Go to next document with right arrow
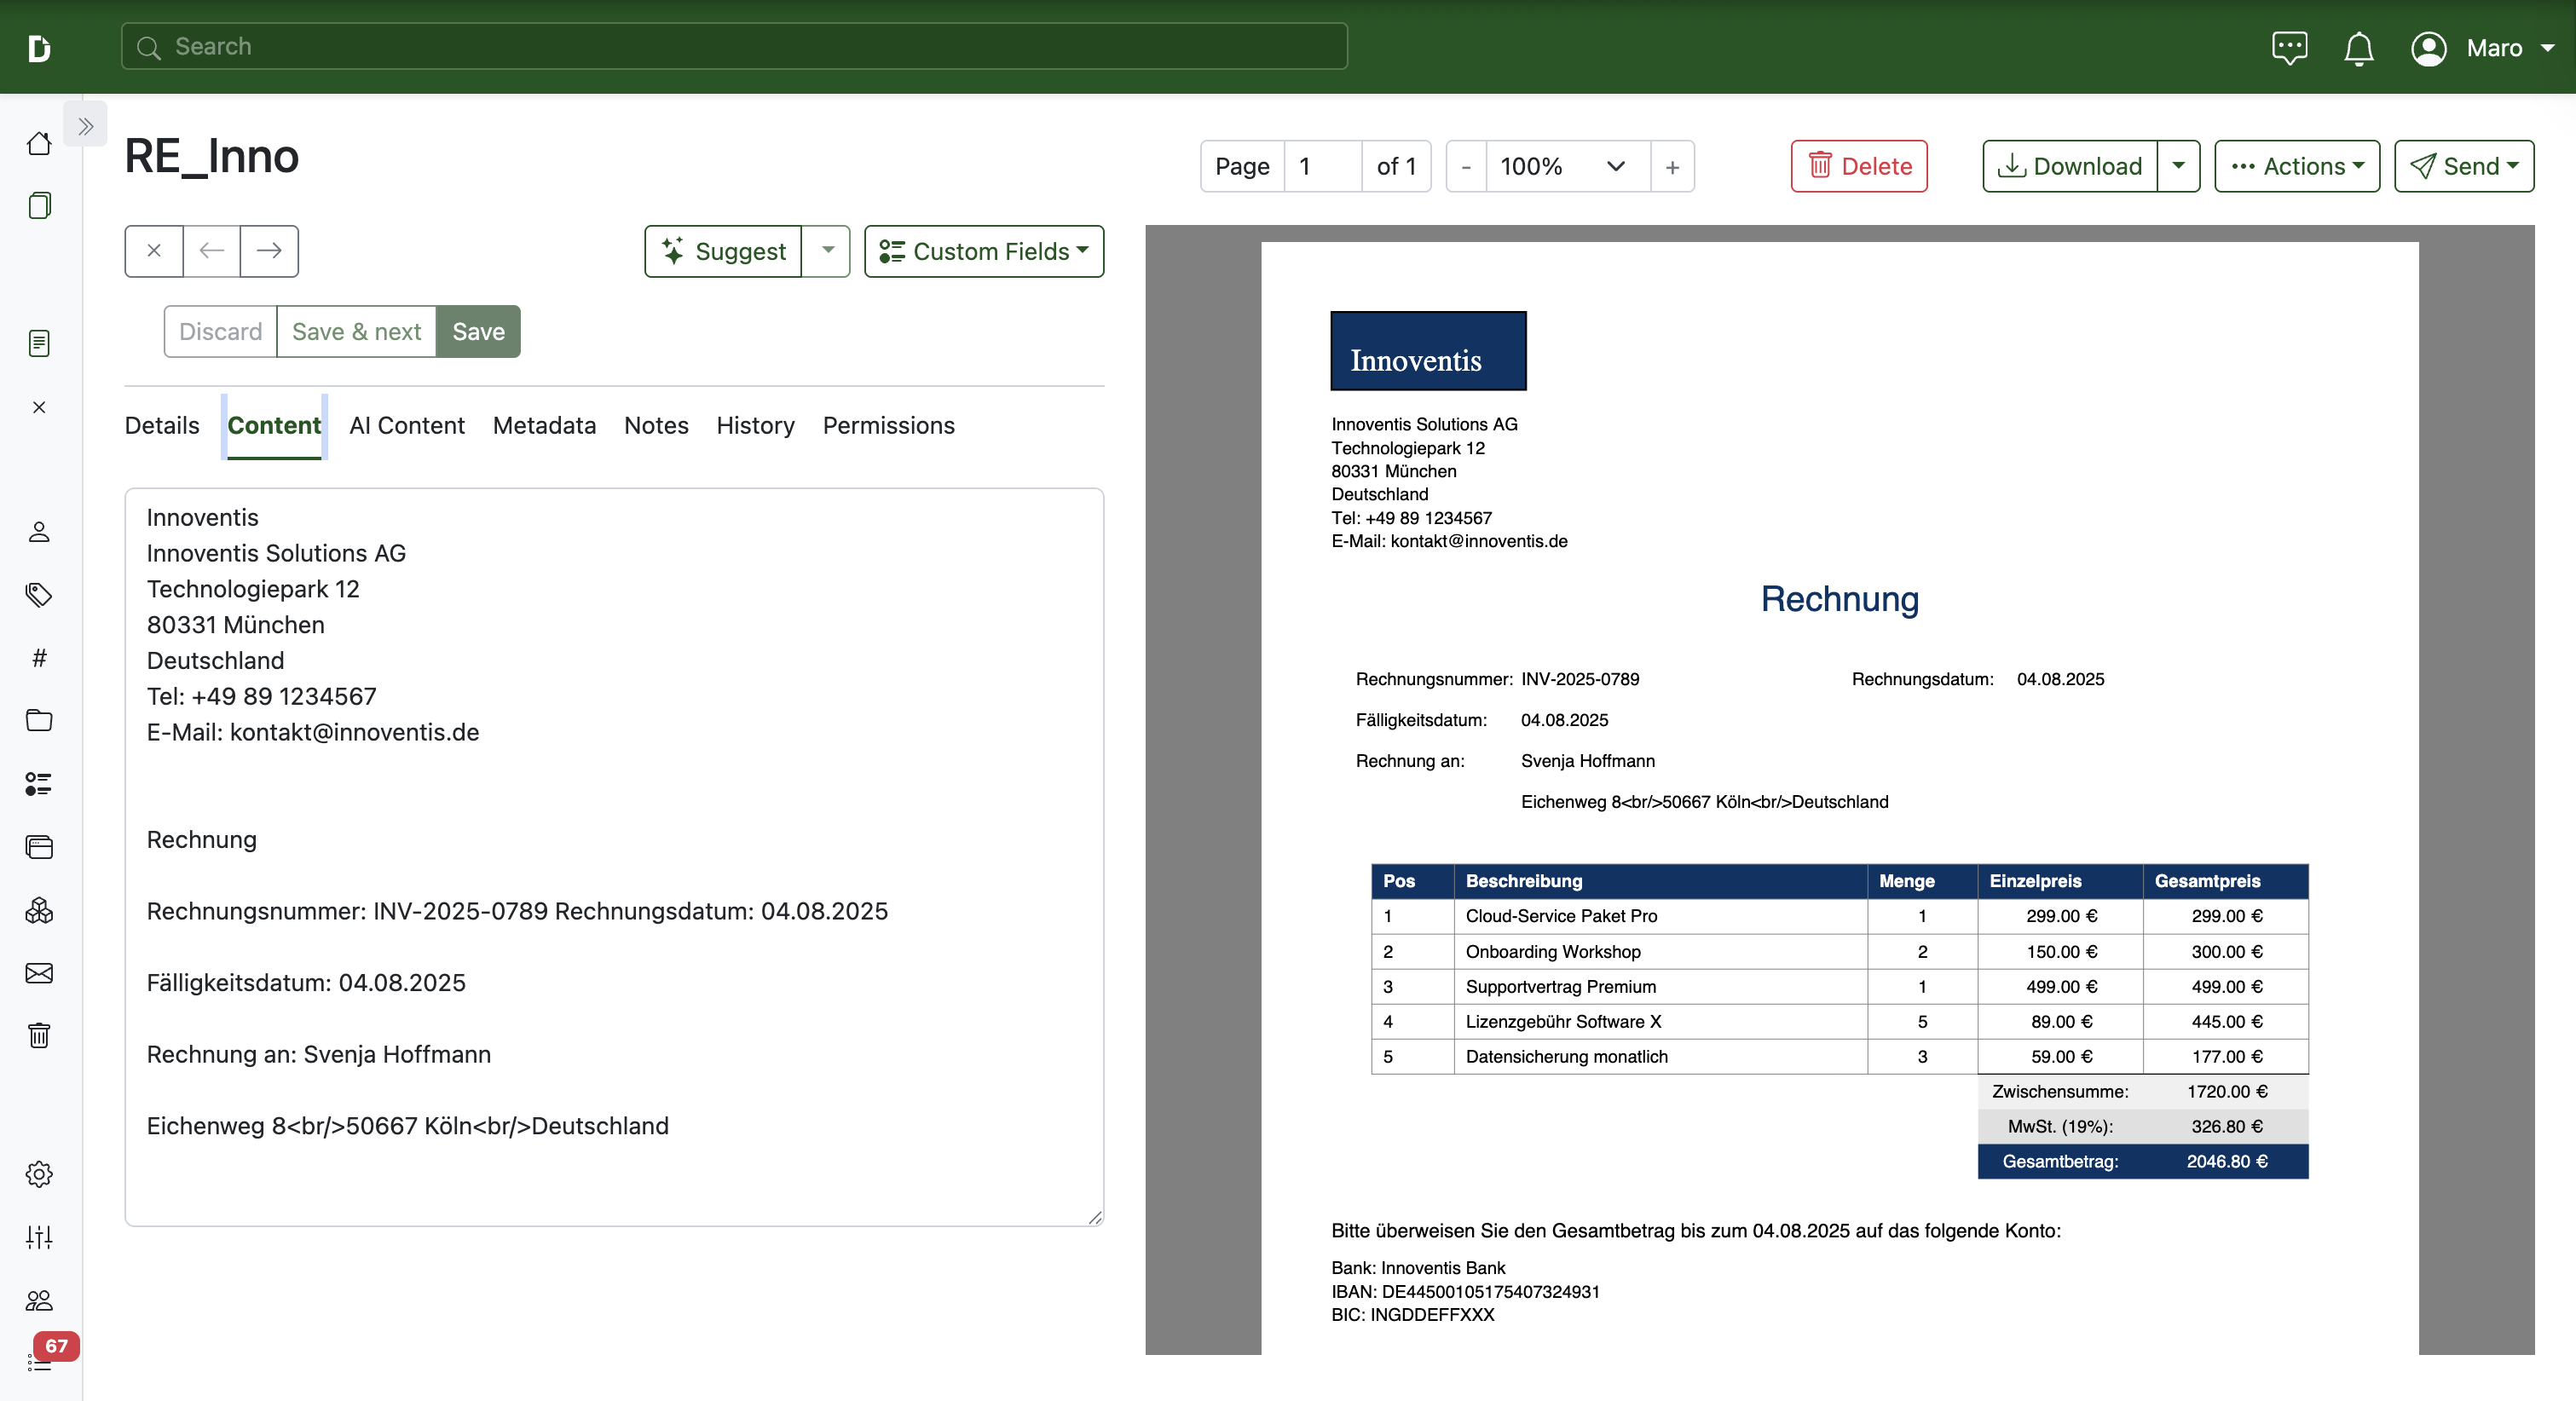The width and height of the screenshot is (2576, 1401). click(x=269, y=251)
